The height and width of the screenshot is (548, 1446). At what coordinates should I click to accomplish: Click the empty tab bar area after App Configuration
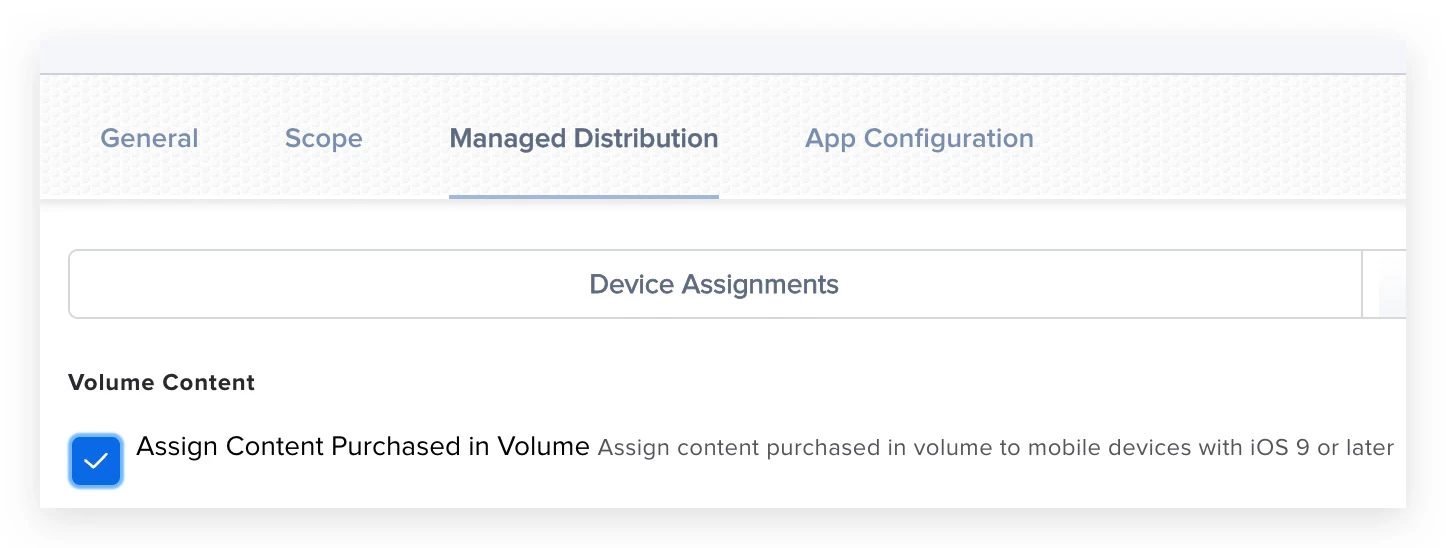click(x=1220, y=138)
